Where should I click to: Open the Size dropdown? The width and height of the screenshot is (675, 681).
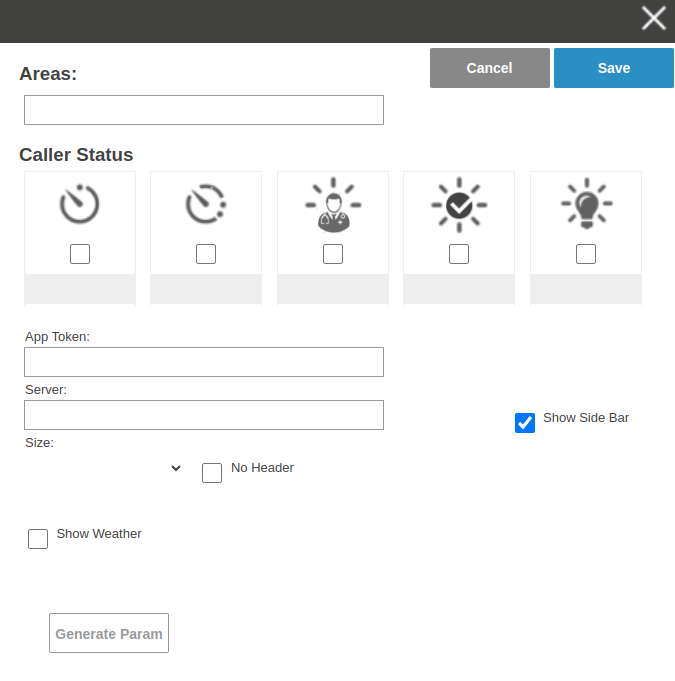[x=105, y=468]
